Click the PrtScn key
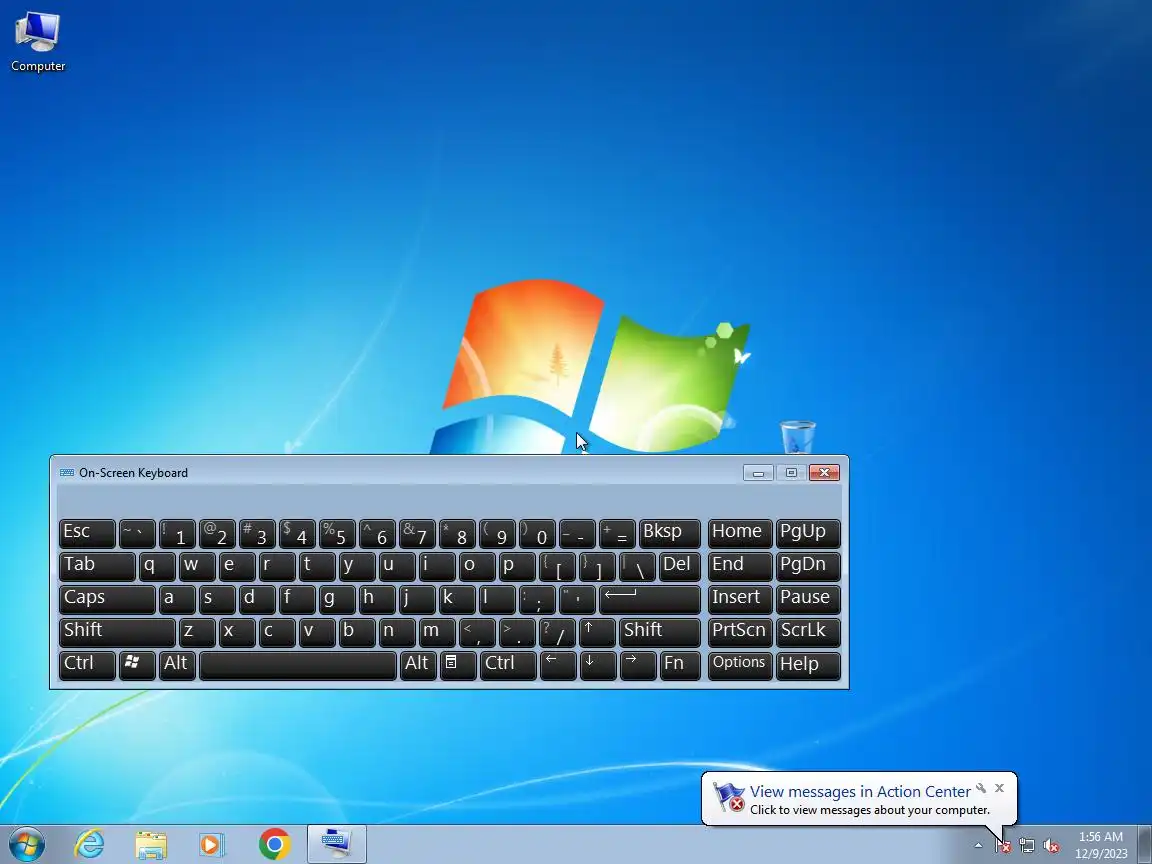 click(x=740, y=632)
